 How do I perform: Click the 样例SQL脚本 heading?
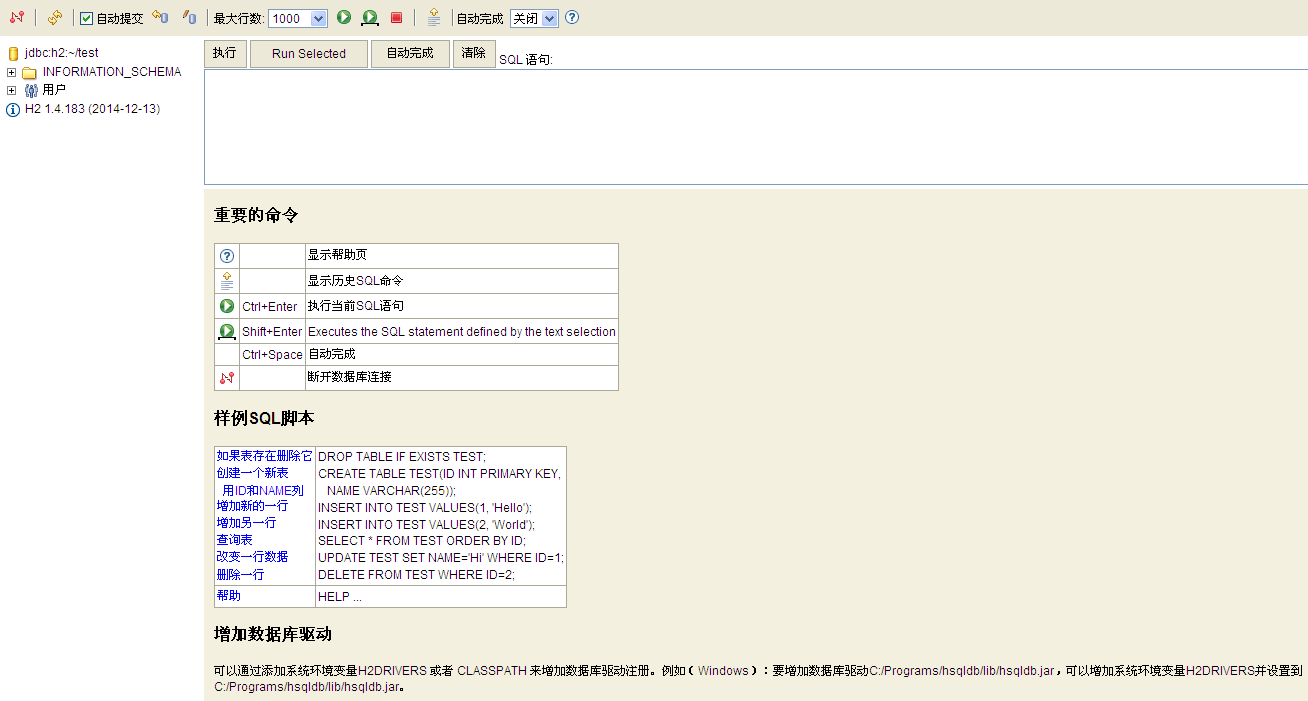(264, 418)
